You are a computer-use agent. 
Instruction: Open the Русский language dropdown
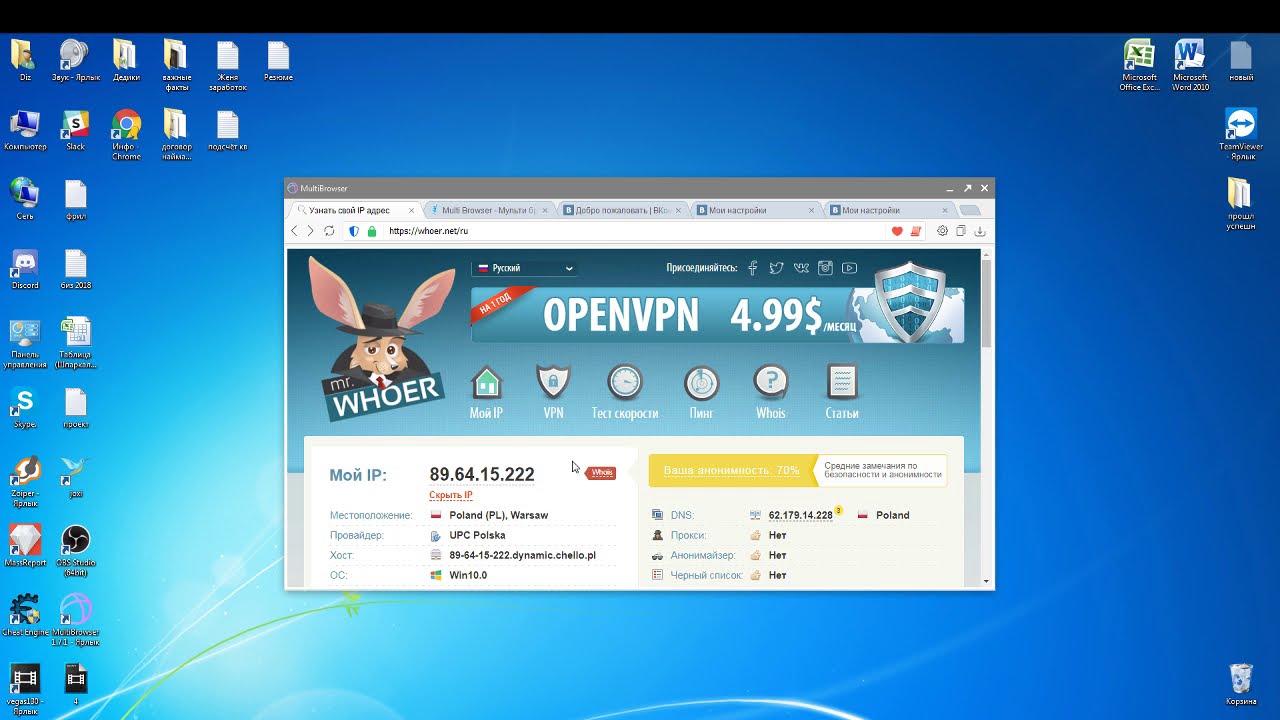[x=525, y=268]
